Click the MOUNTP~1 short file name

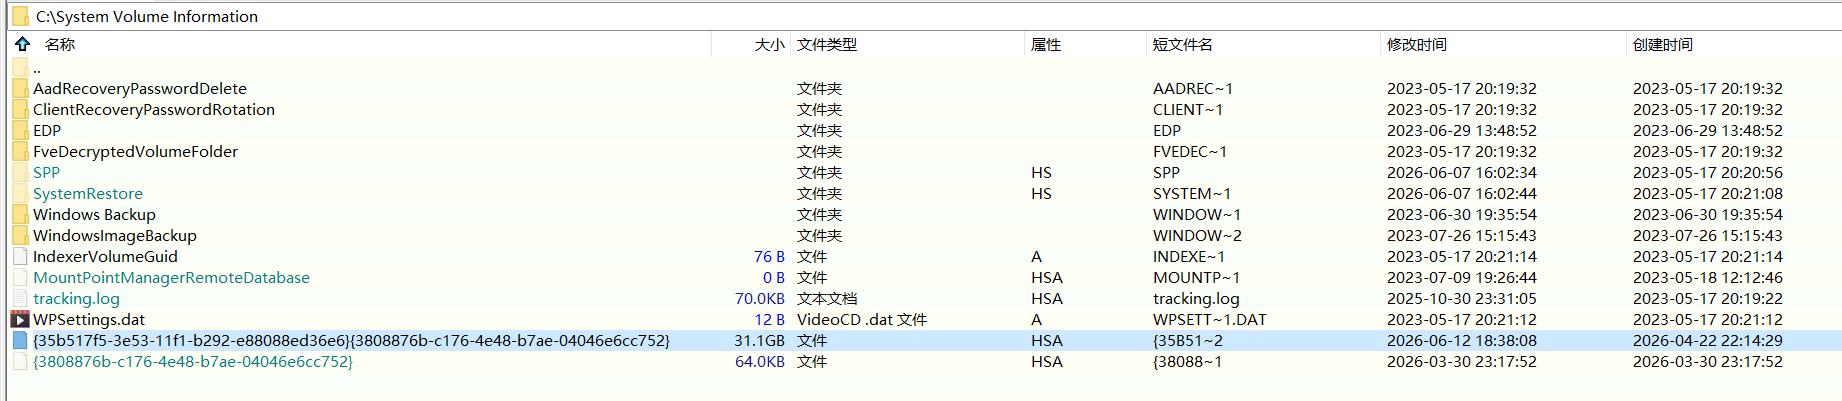(x=1196, y=277)
